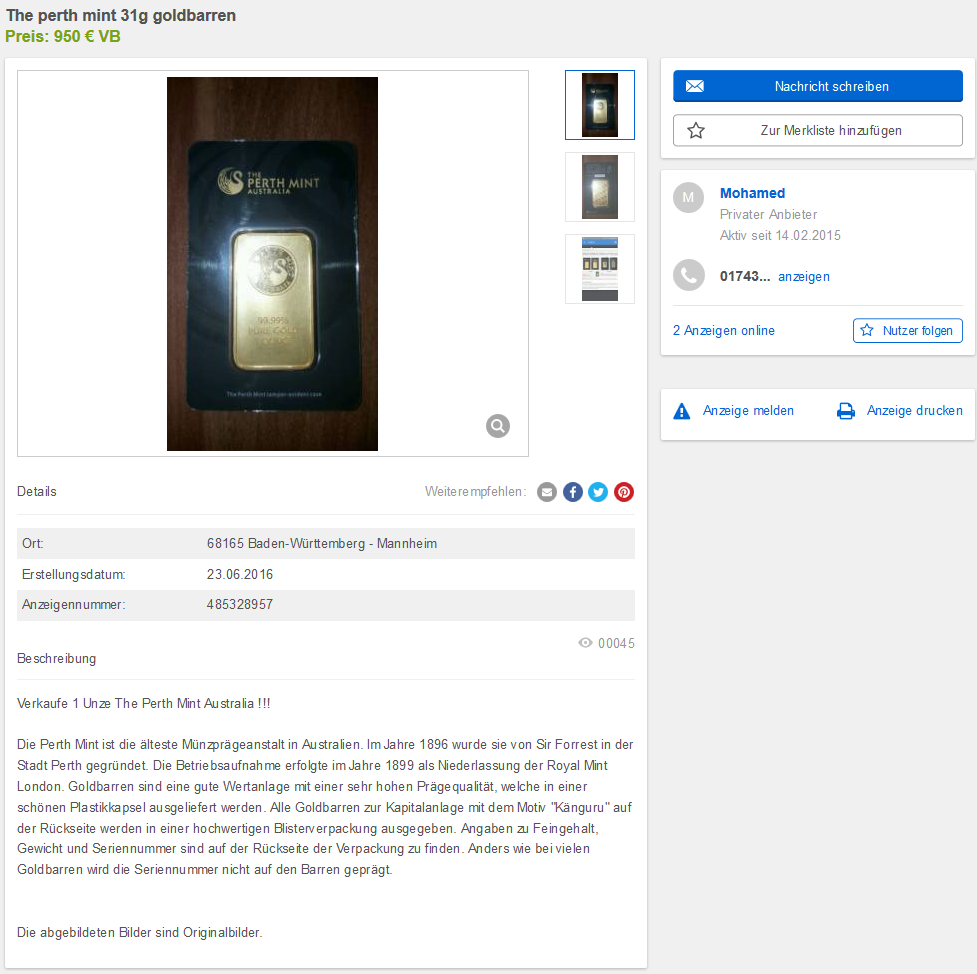Reveal phone number with anzeigen link

(x=804, y=276)
